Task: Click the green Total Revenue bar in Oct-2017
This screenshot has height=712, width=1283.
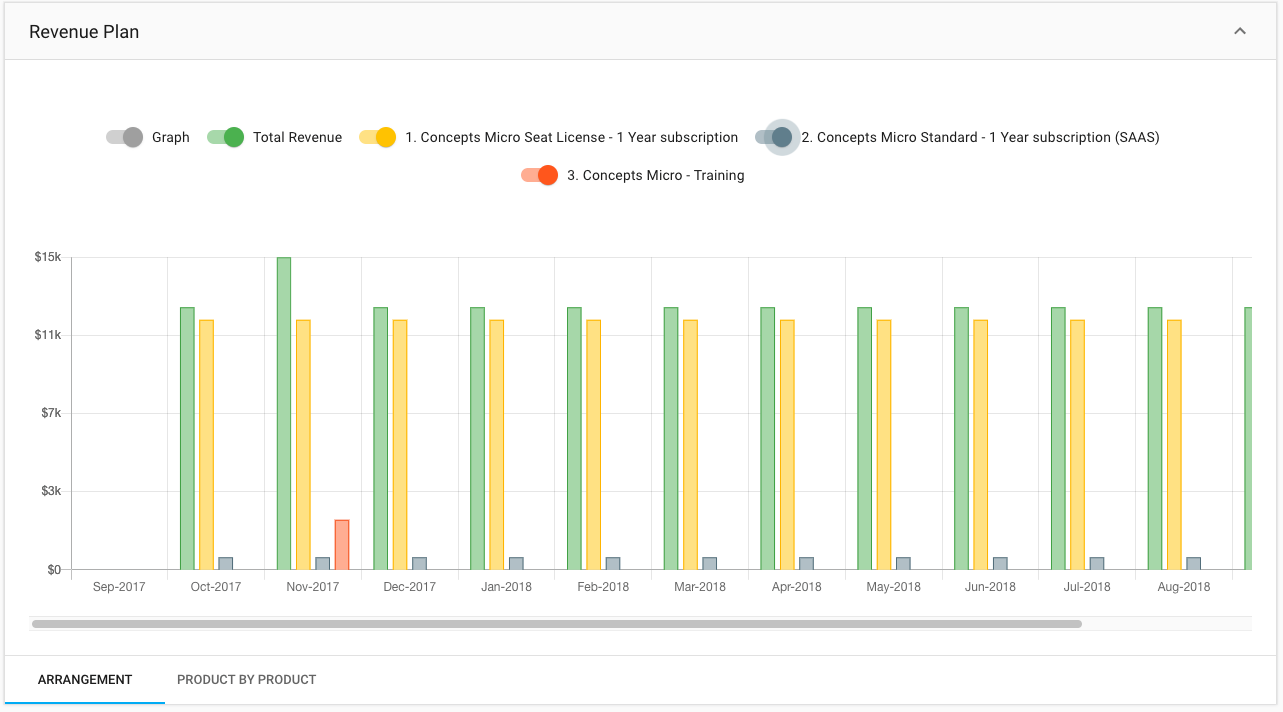Action: [187, 438]
